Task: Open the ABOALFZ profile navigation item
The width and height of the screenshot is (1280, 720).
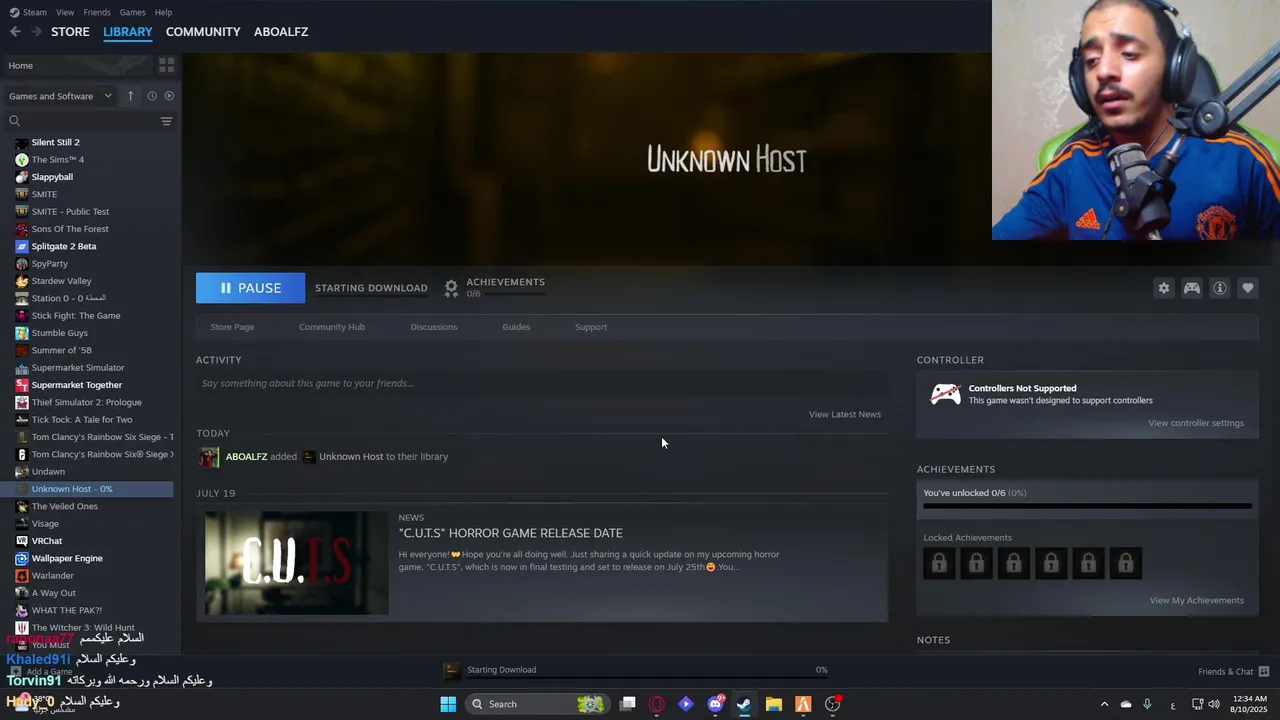Action: coord(281,32)
